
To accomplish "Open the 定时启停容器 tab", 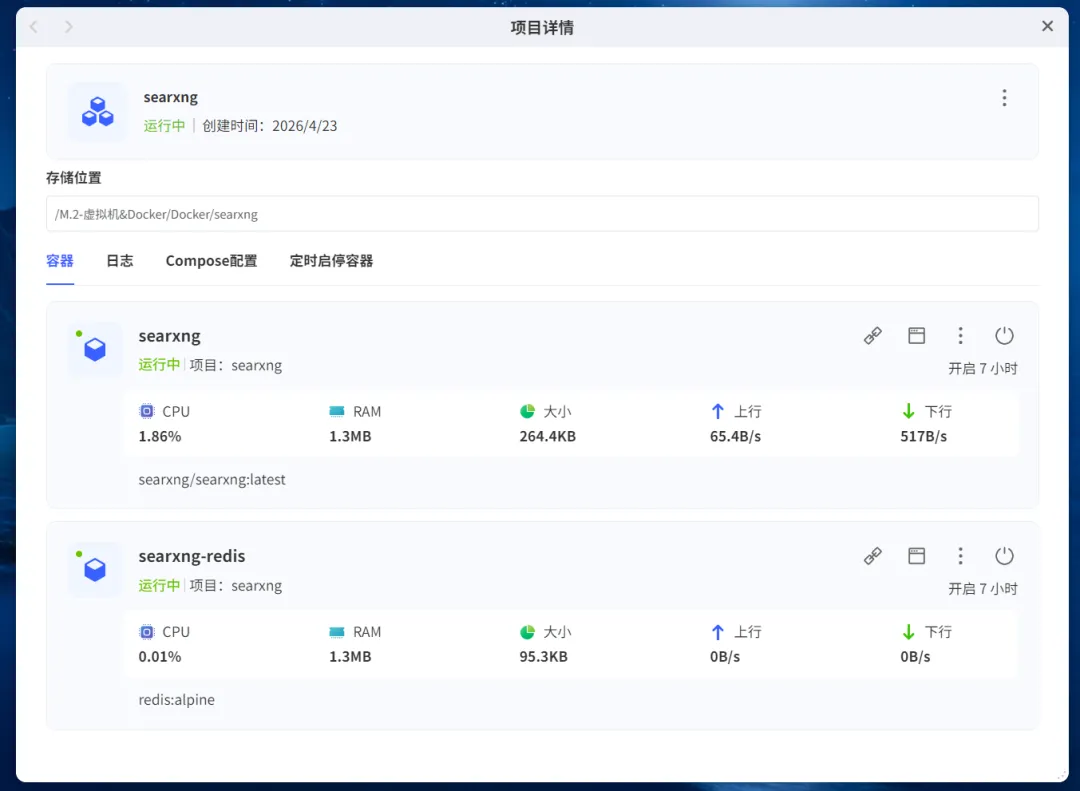I will click(x=331, y=260).
